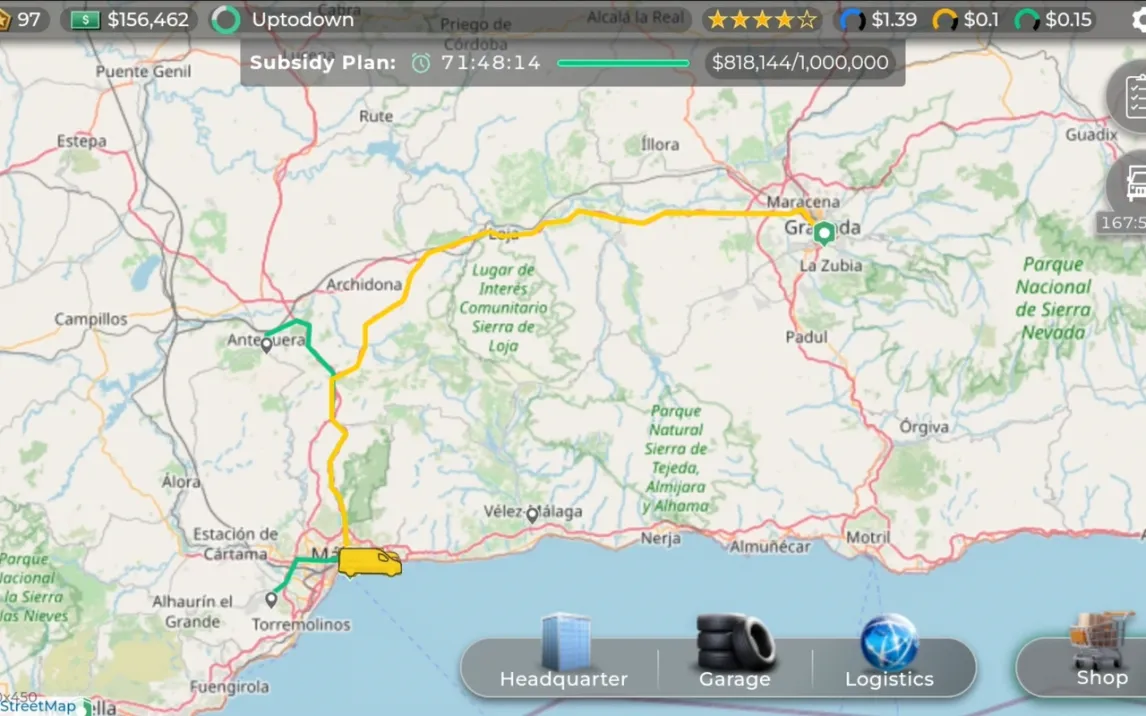Click the Uptodown profile name
Viewport: 1146px width, 716px height.
(x=302, y=20)
